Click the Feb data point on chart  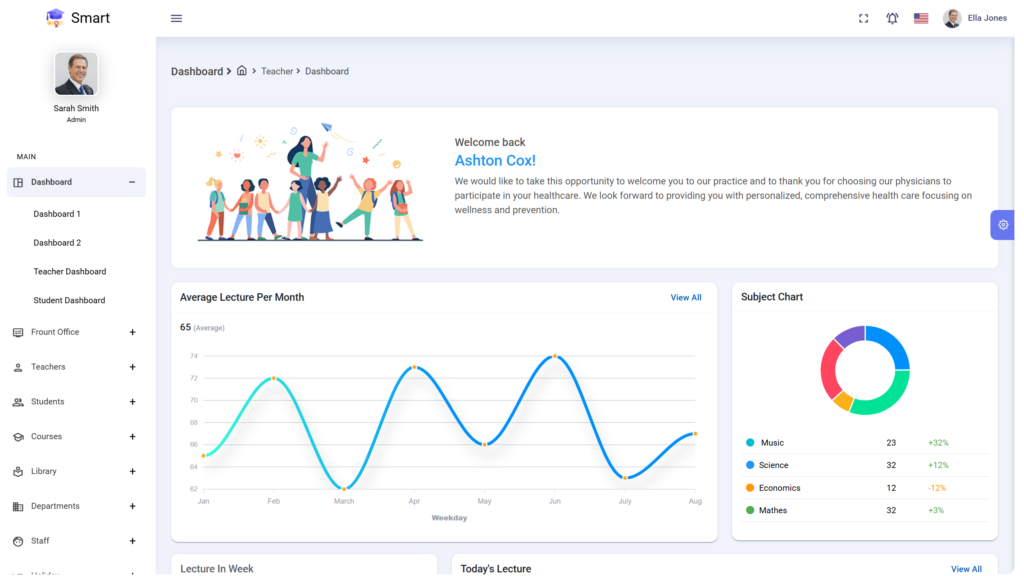[274, 378]
